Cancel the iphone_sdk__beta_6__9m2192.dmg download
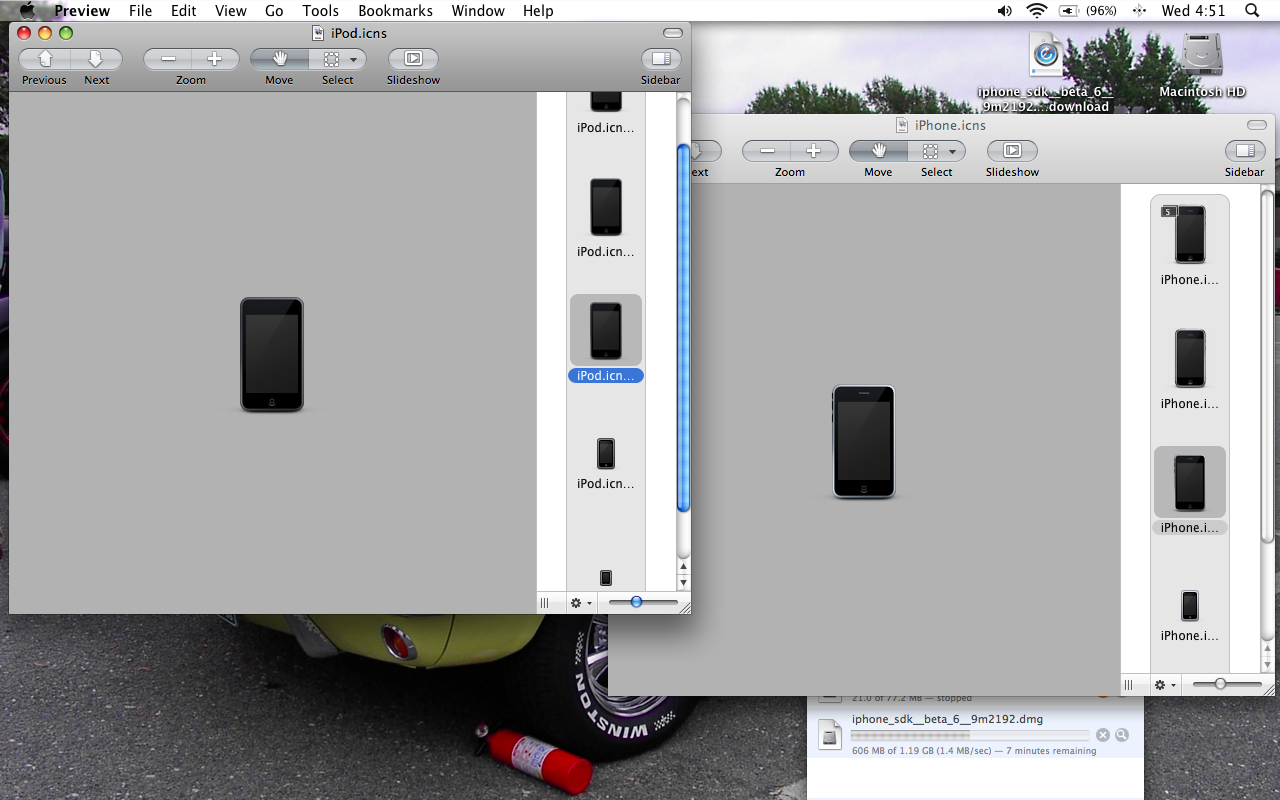The height and width of the screenshot is (800, 1280). [1103, 735]
